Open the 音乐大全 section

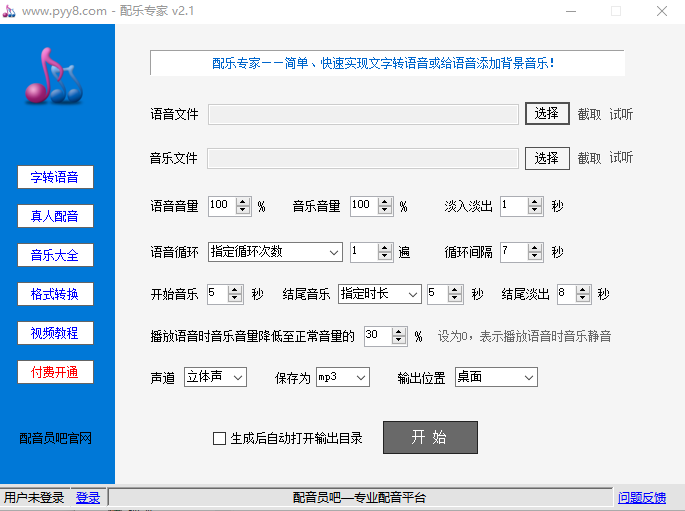click(55, 255)
